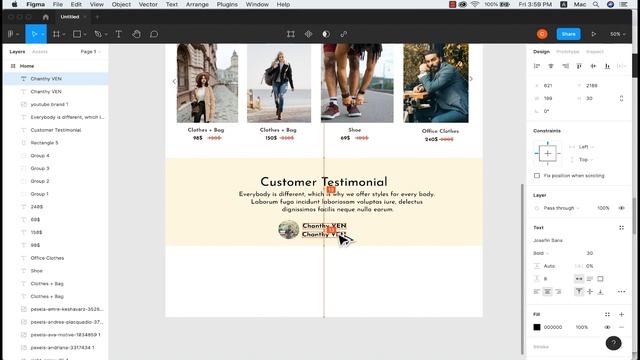Open text style picker in Text section

(x=621, y=228)
